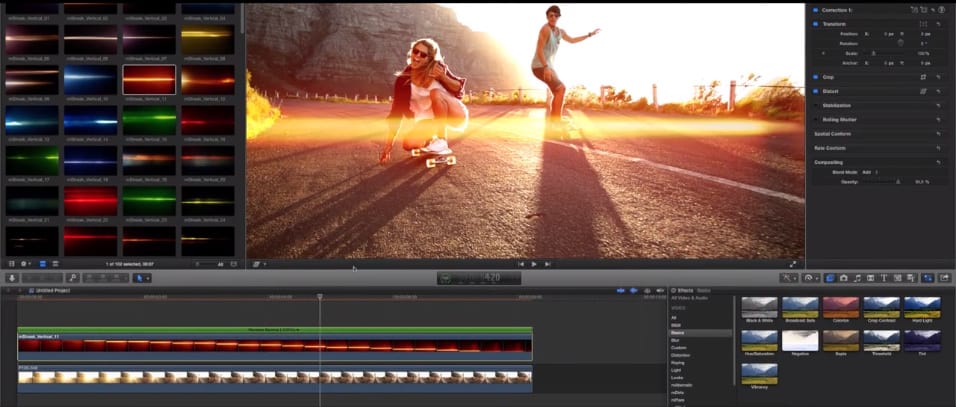Open the Transitions browser icon

pyautogui.click(x=871, y=278)
